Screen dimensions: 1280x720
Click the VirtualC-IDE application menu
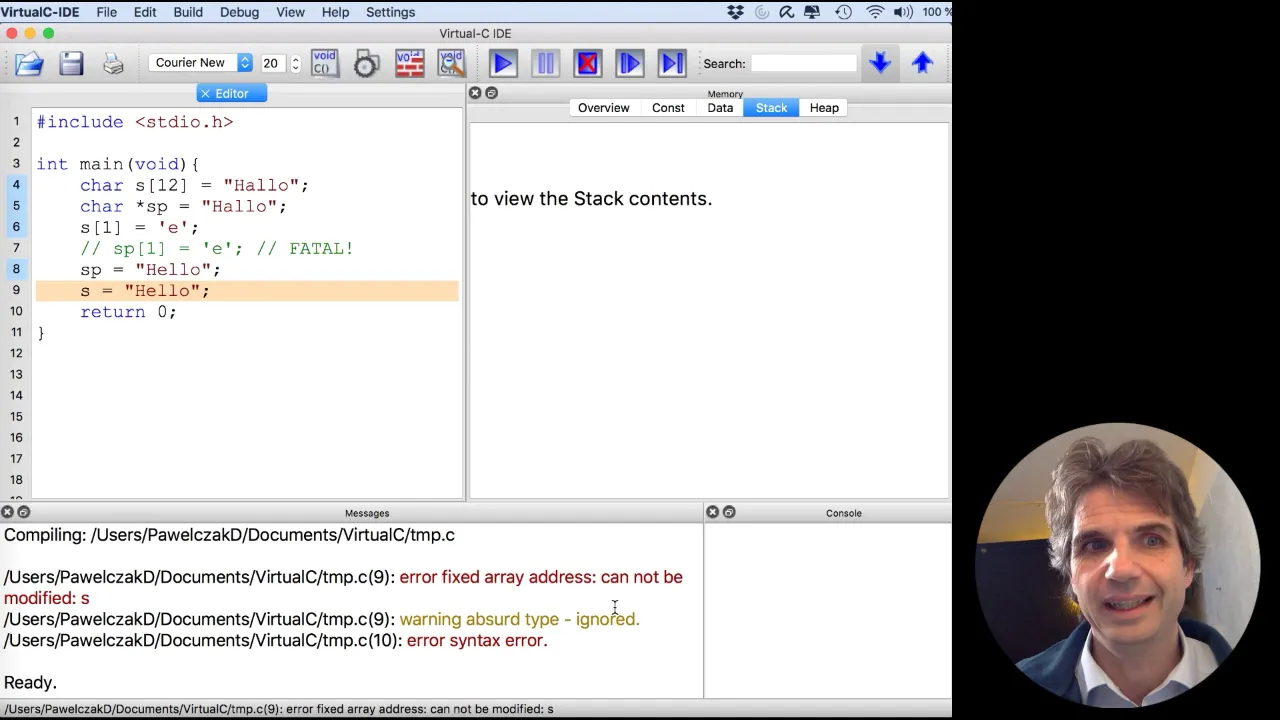[x=40, y=12]
